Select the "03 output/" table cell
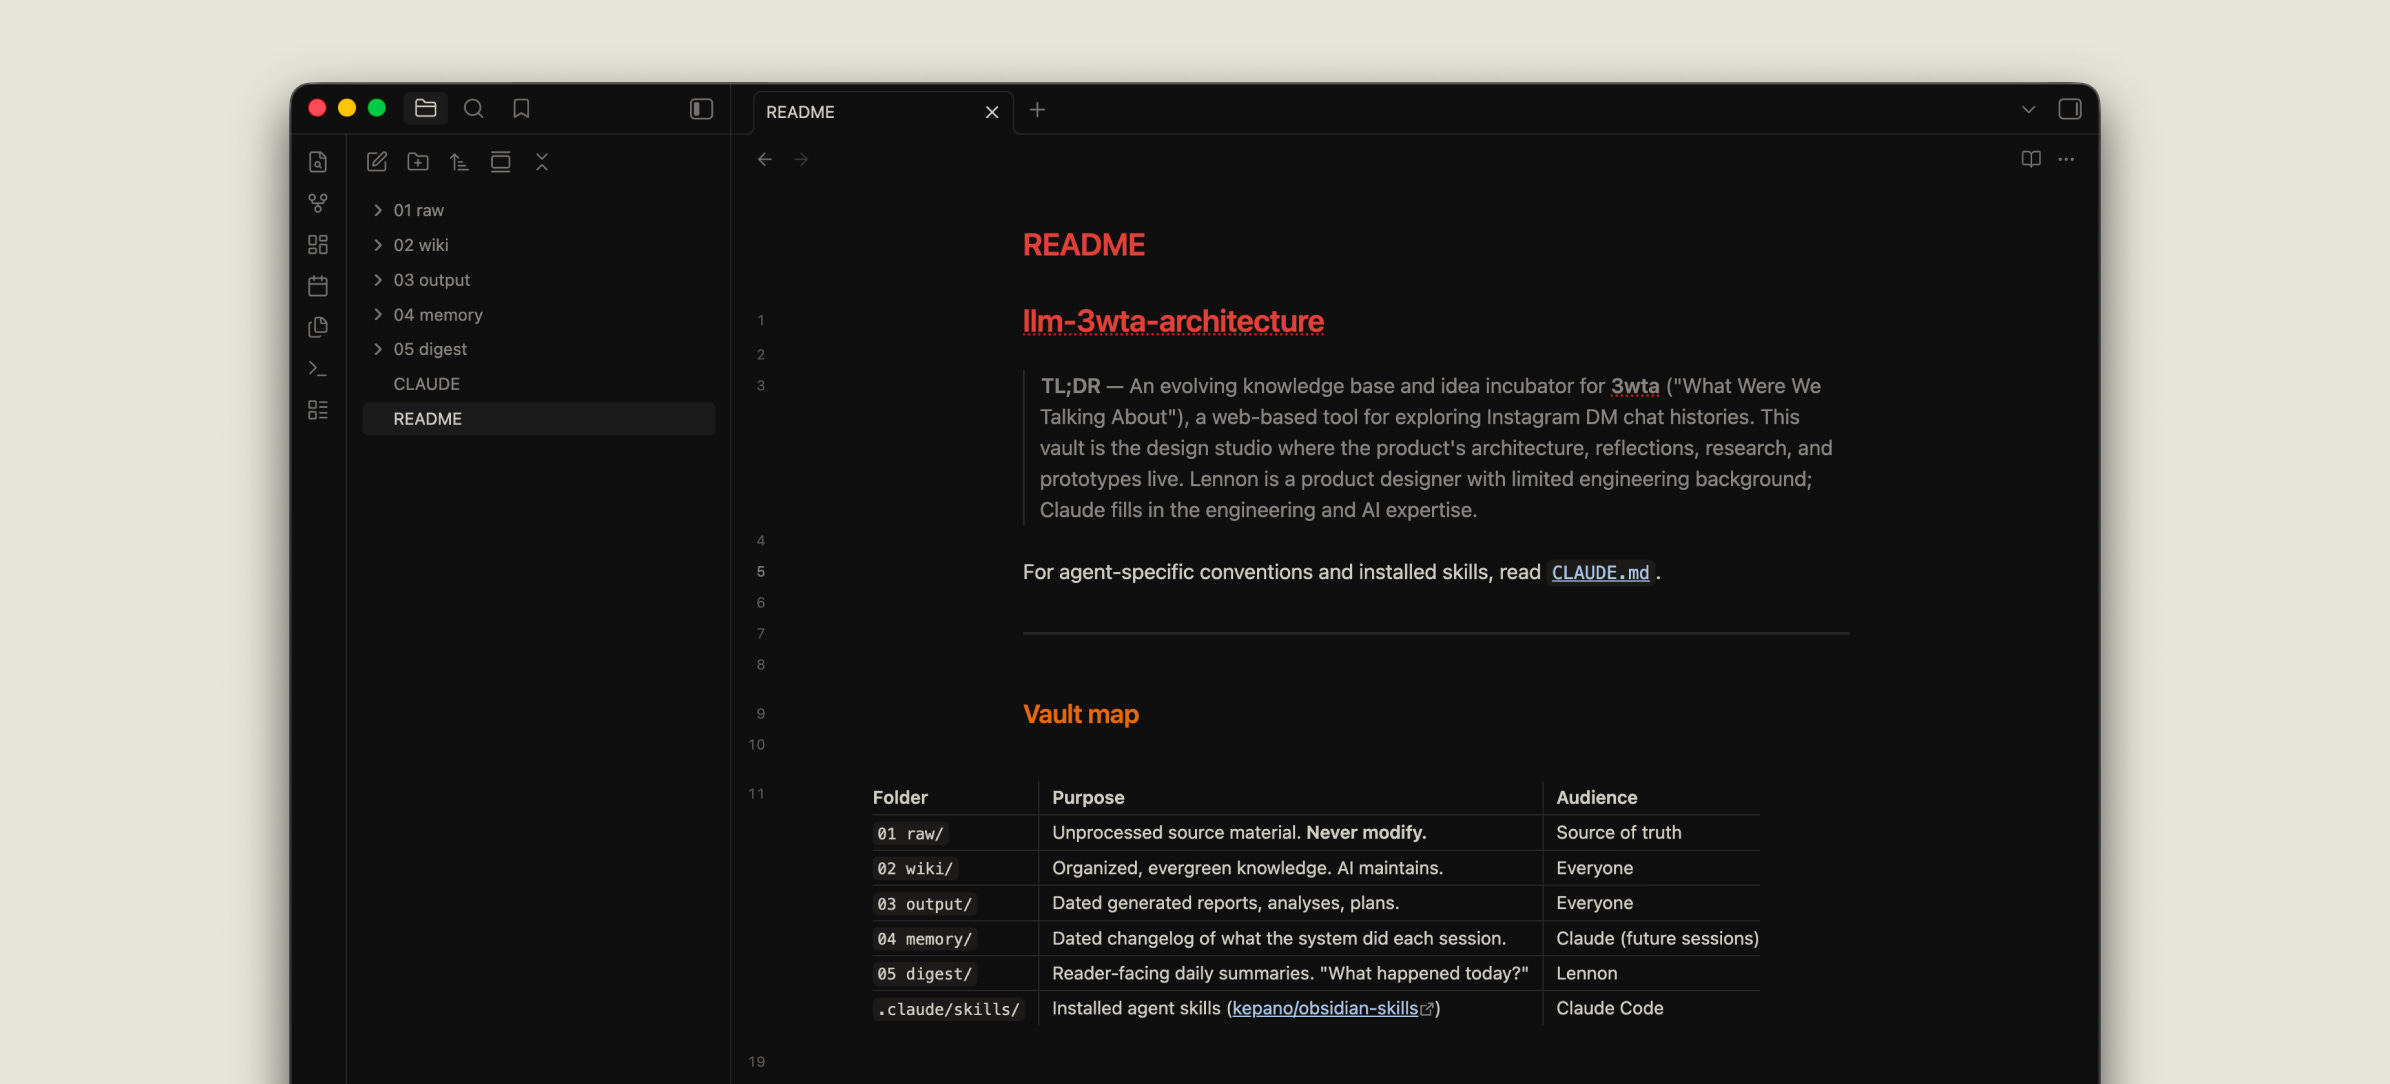 coord(924,904)
